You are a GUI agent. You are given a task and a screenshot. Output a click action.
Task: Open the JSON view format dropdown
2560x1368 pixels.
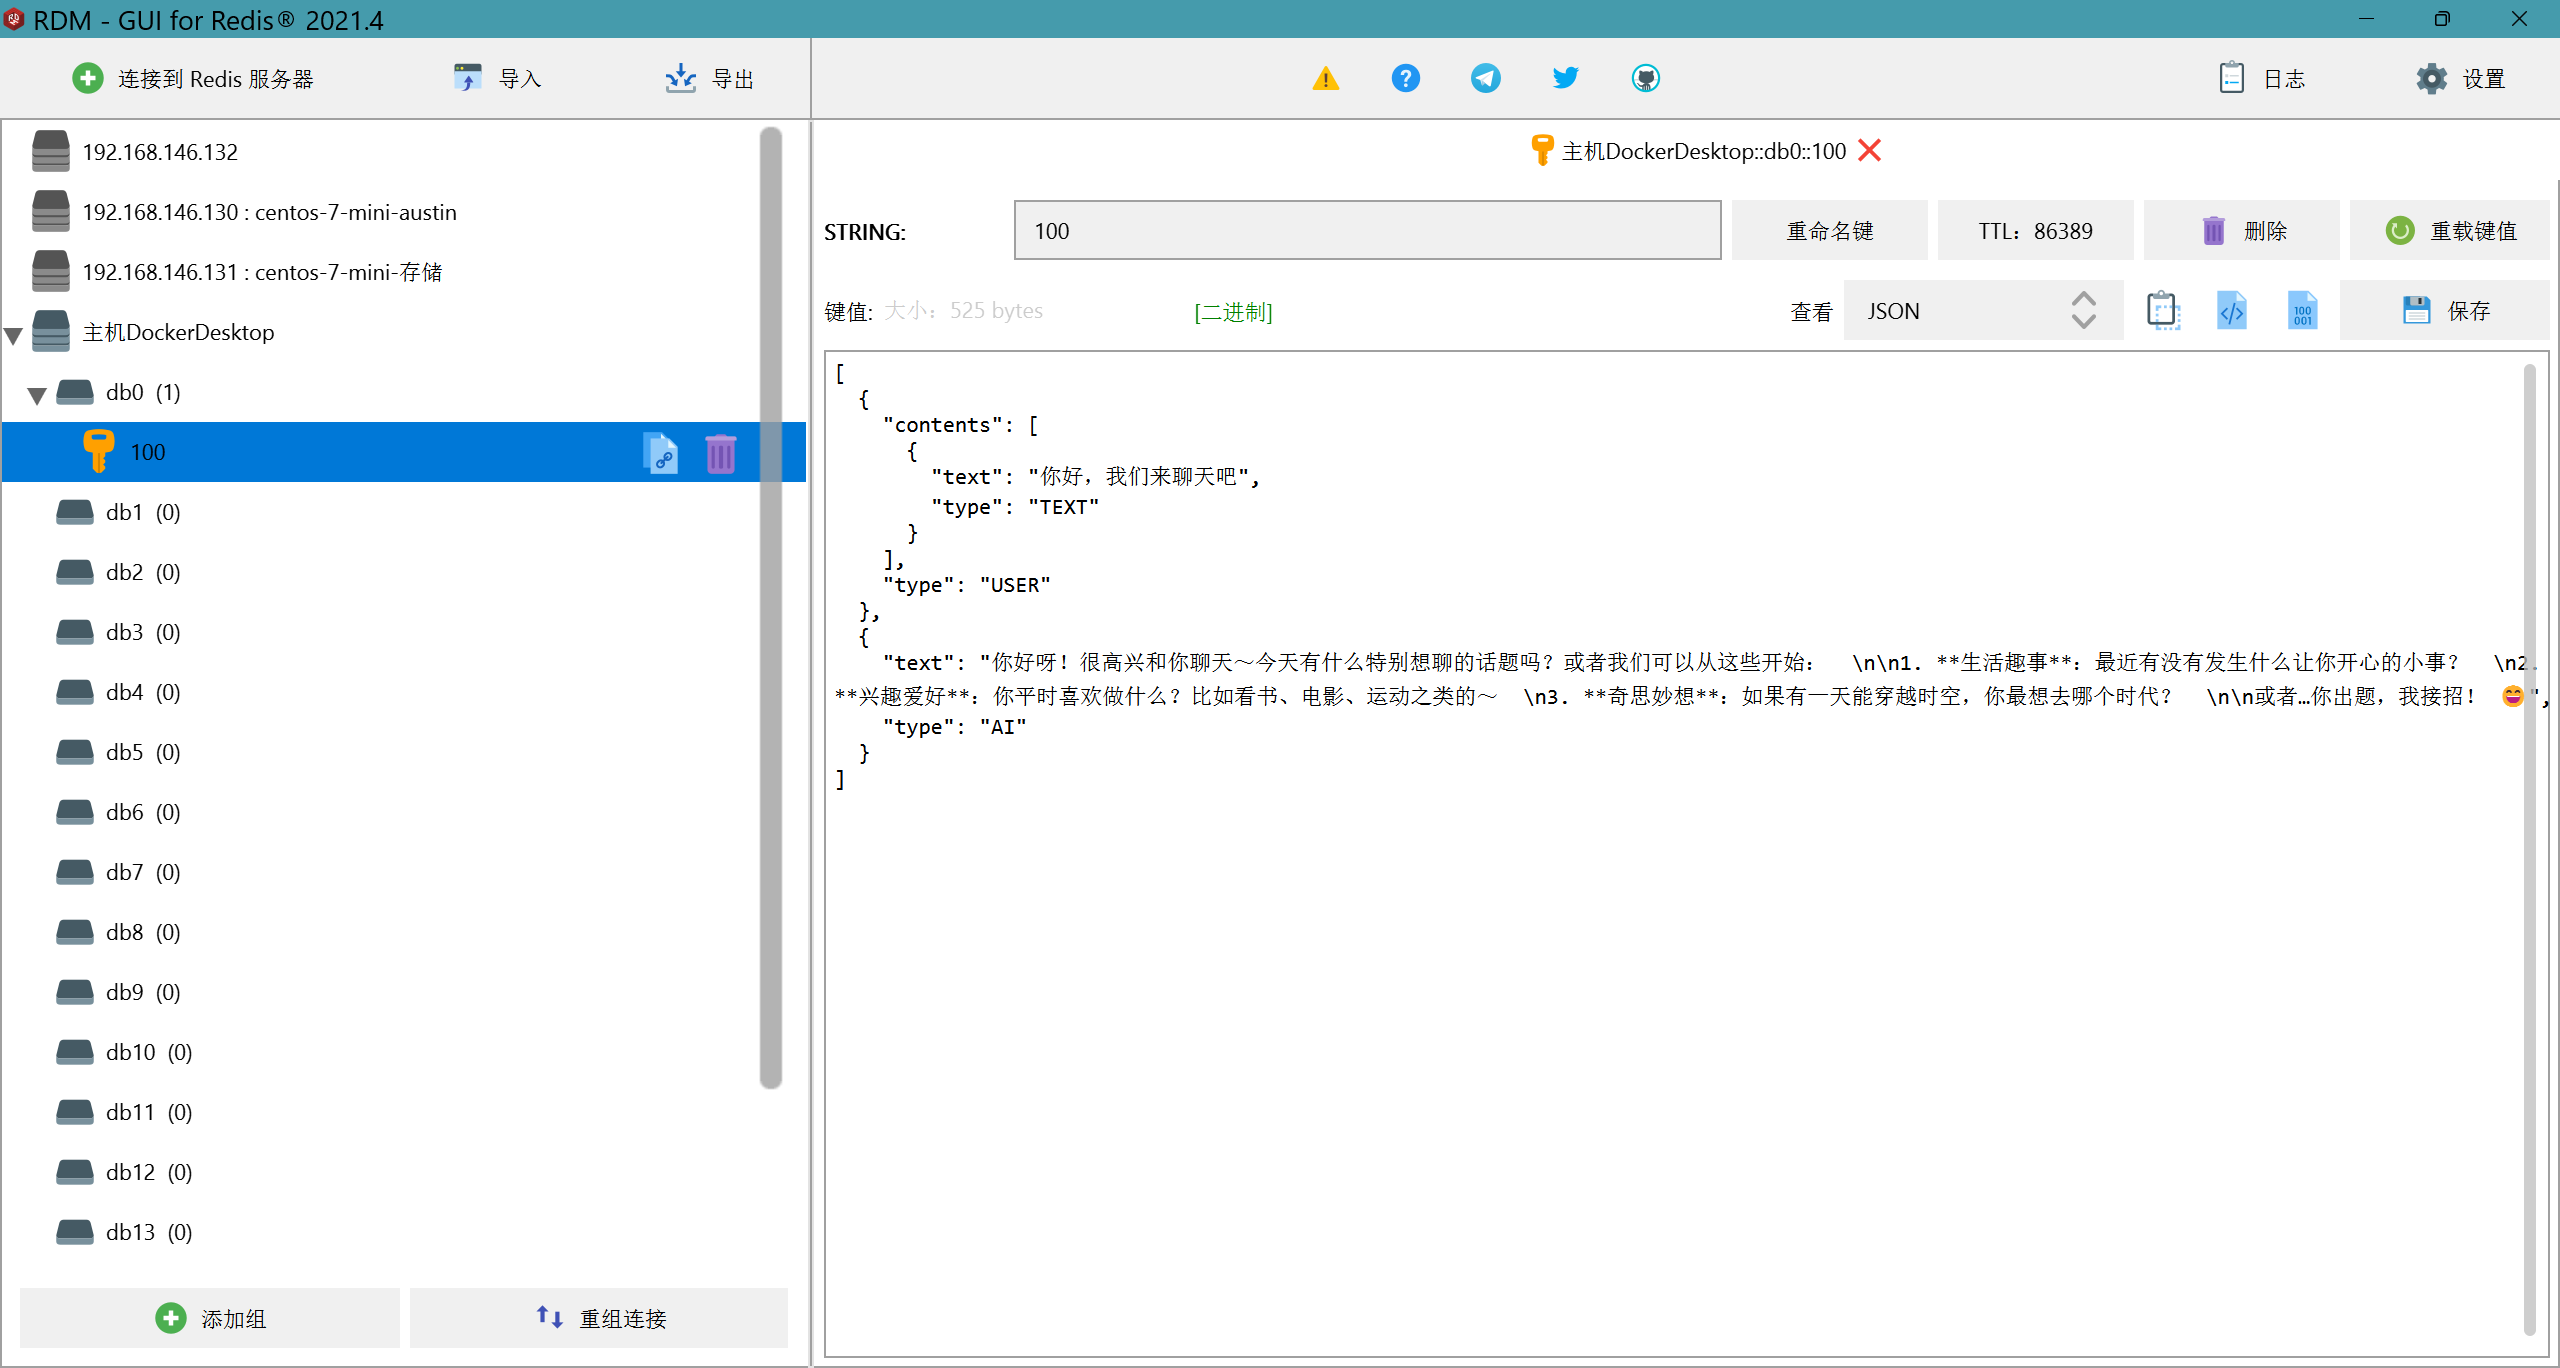point(1982,311)
